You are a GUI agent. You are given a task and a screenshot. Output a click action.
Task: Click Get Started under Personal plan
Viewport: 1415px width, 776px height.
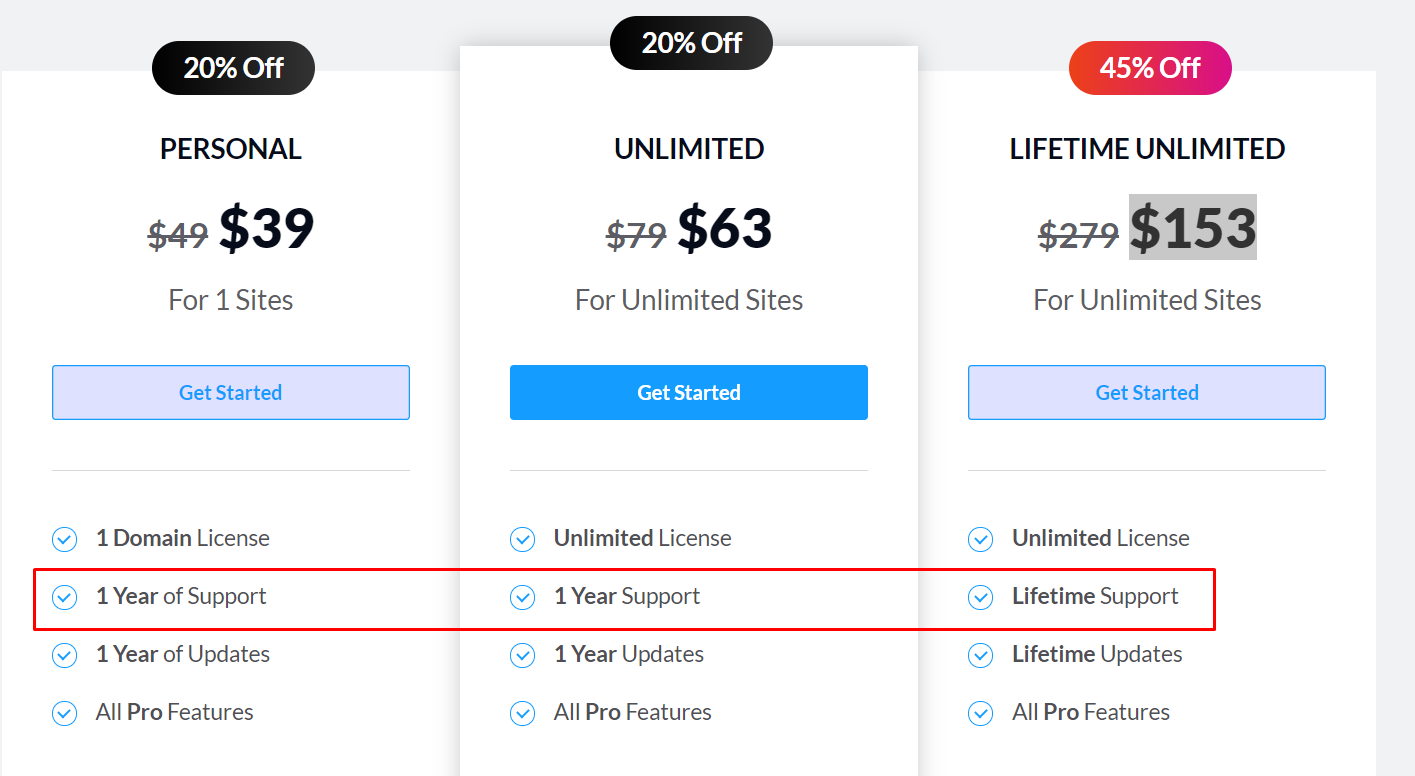[x=231, y=392]
